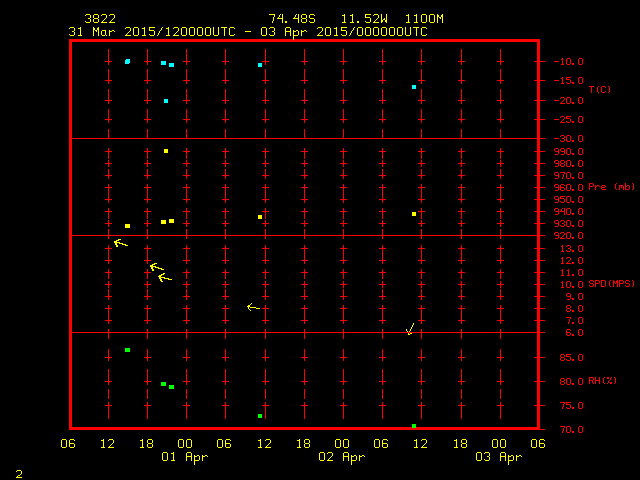Select the 01 Apr date label

point(184,457)
